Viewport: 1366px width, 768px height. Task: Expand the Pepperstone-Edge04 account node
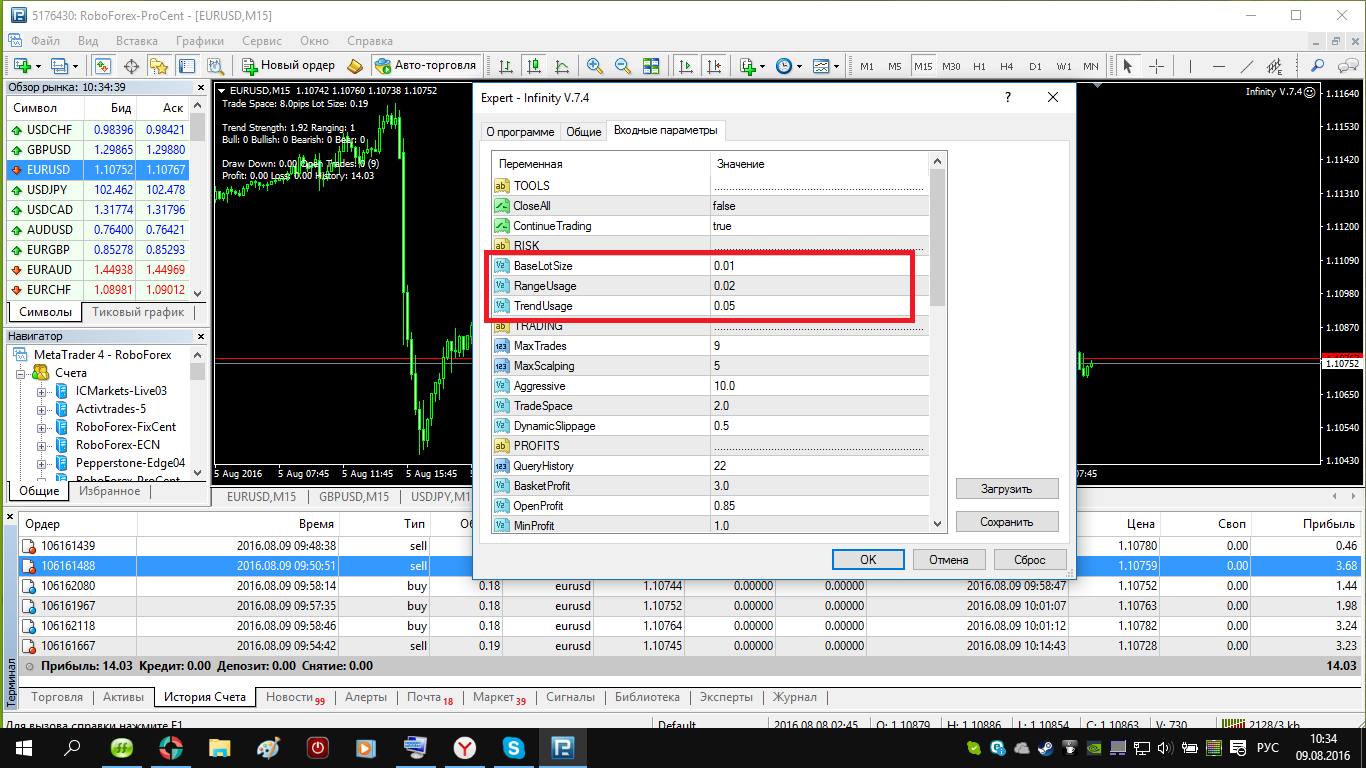pos(42,463)
